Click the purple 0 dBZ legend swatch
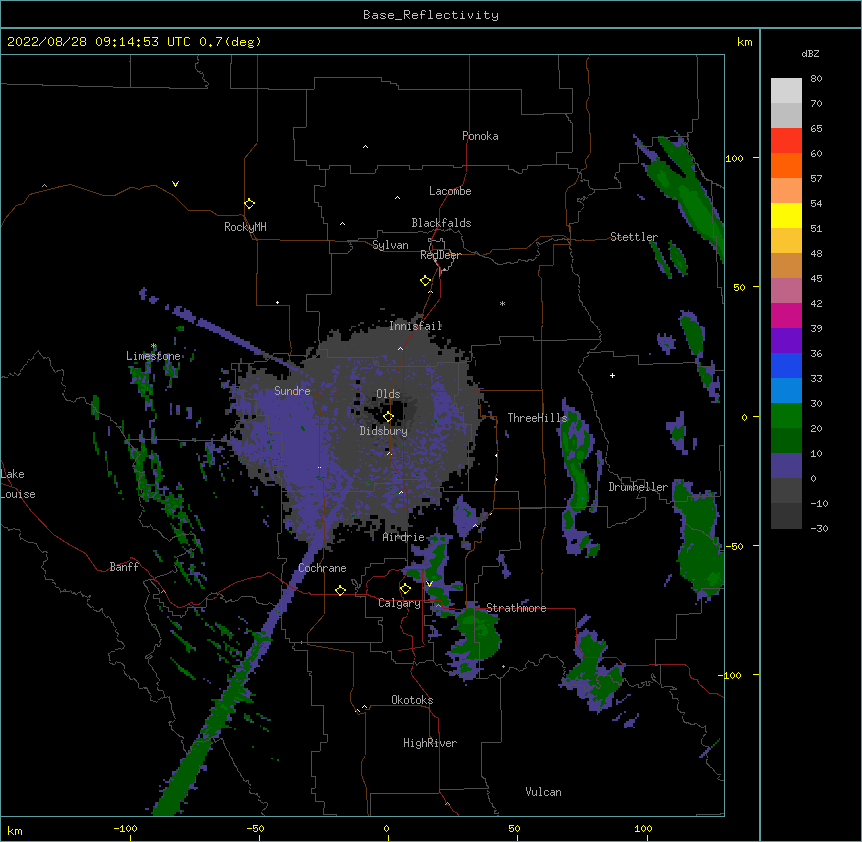Viewport: 862px width, 842px height. 786,466
